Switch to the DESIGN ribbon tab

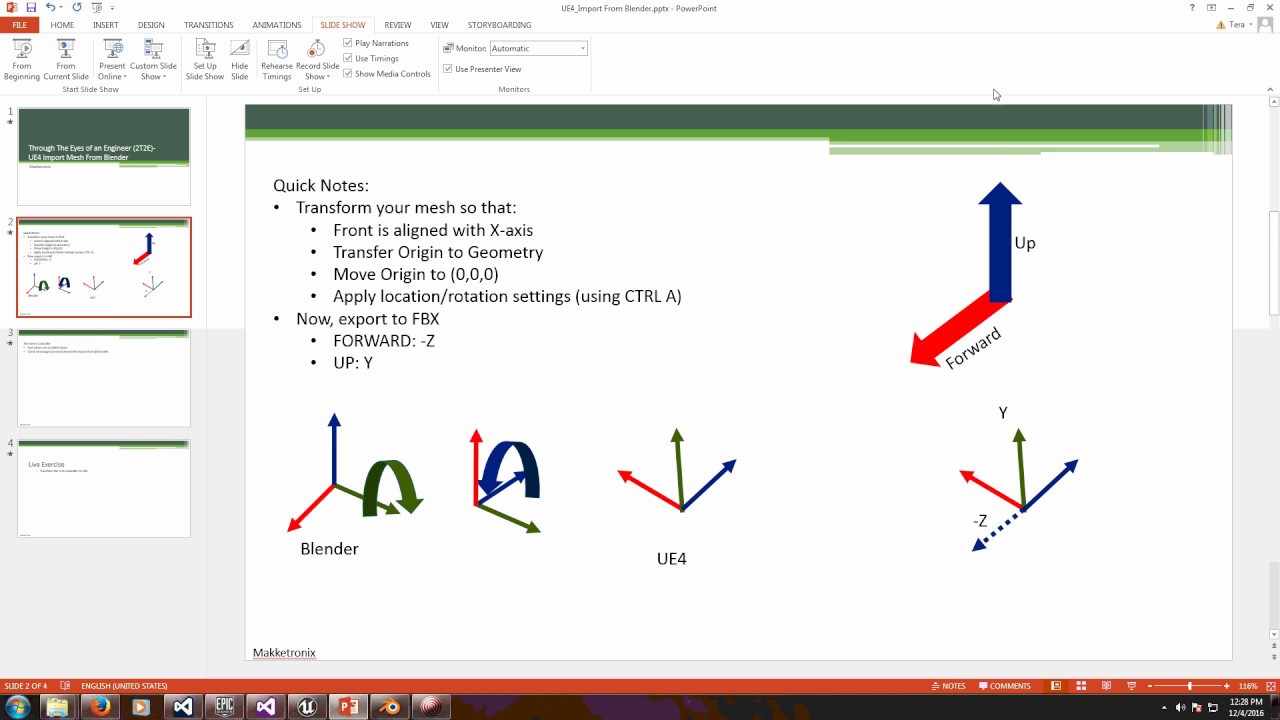pyautogui.click(x=151, y=25)
